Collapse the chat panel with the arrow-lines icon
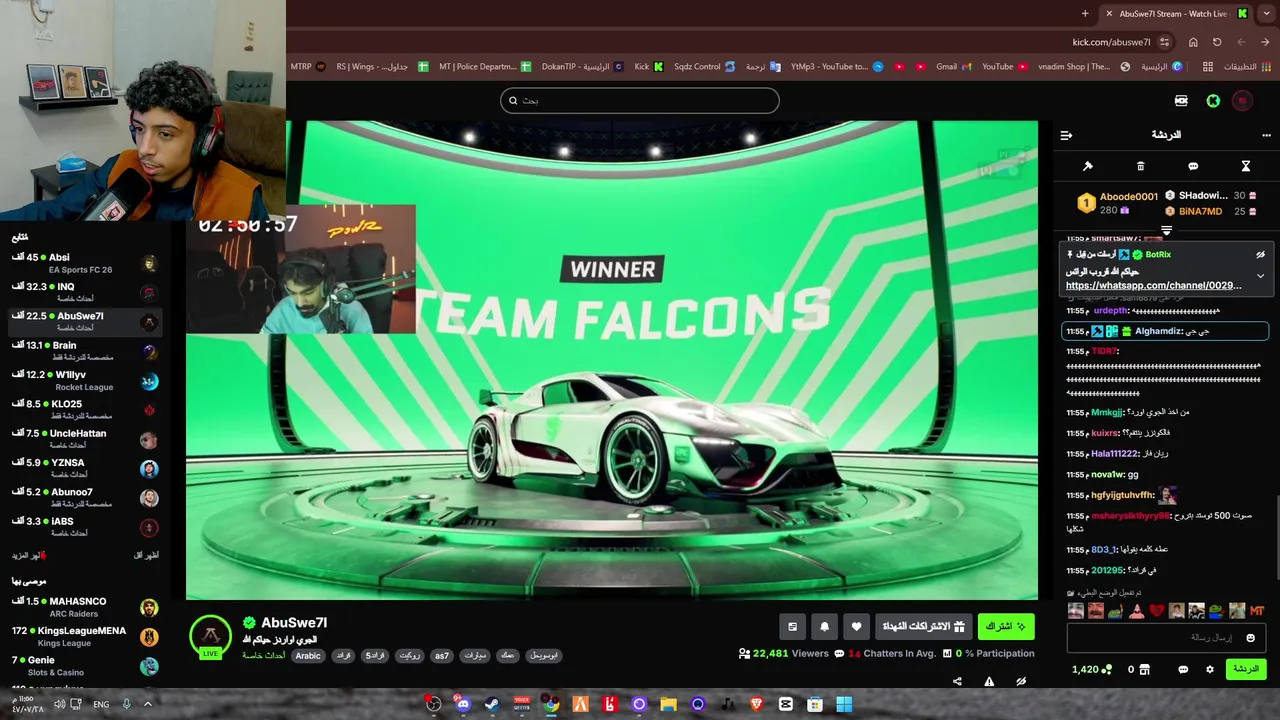Screen dimensions: 1280x720 click(1066, 135)
